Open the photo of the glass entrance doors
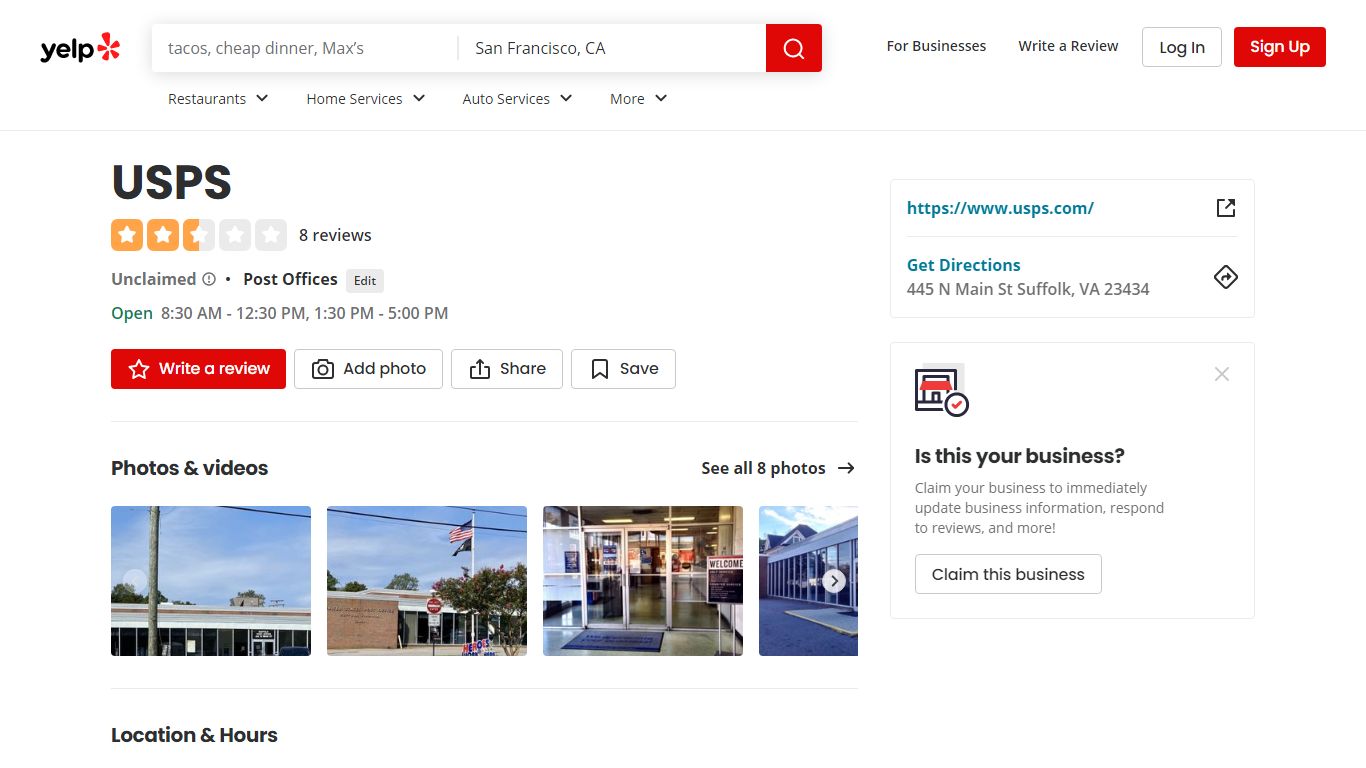The height and width of the screenshot is (768, 1366). tap(643, 581)
